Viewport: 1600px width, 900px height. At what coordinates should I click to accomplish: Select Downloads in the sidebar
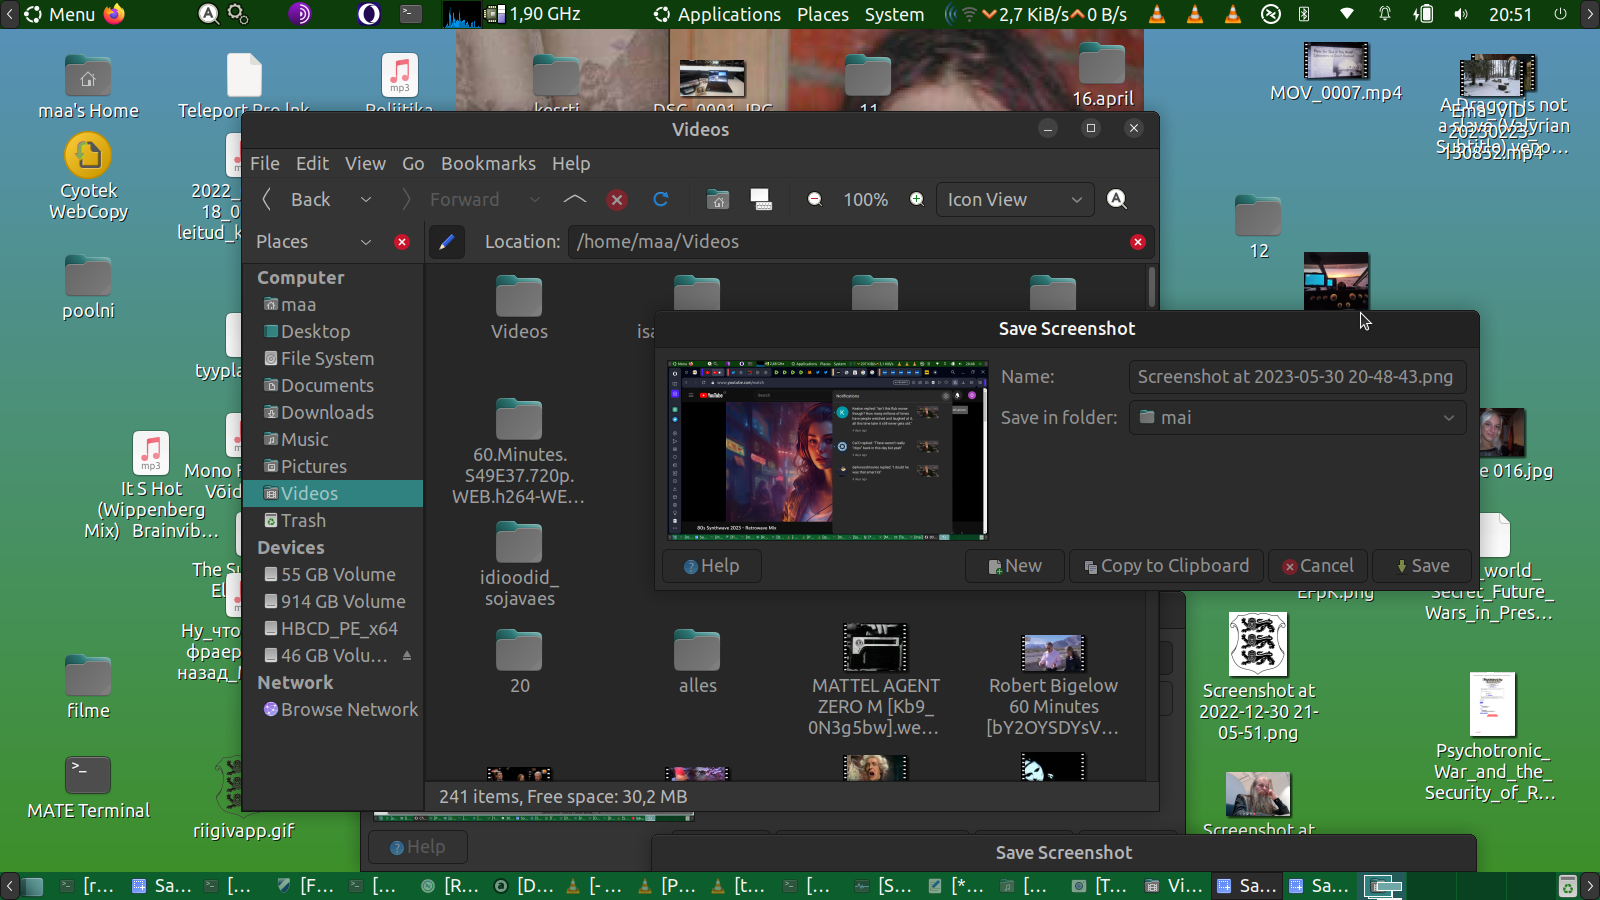(327, 413)
